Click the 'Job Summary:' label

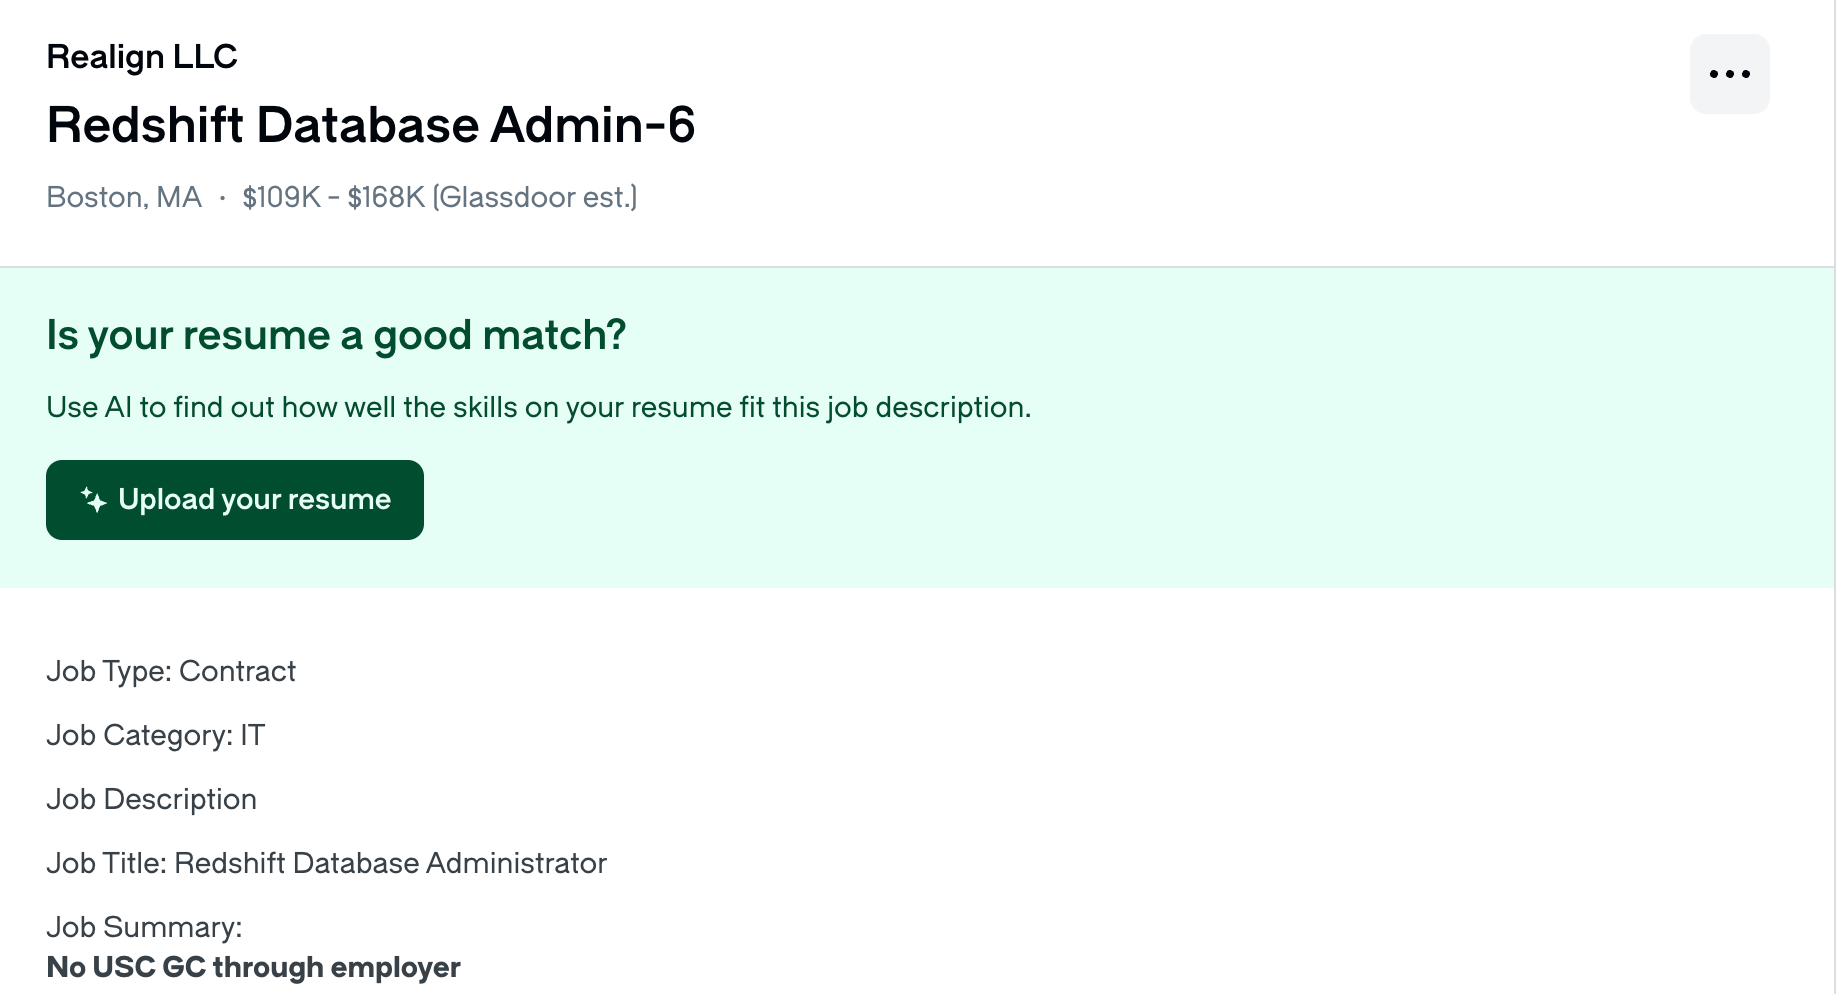144,927
